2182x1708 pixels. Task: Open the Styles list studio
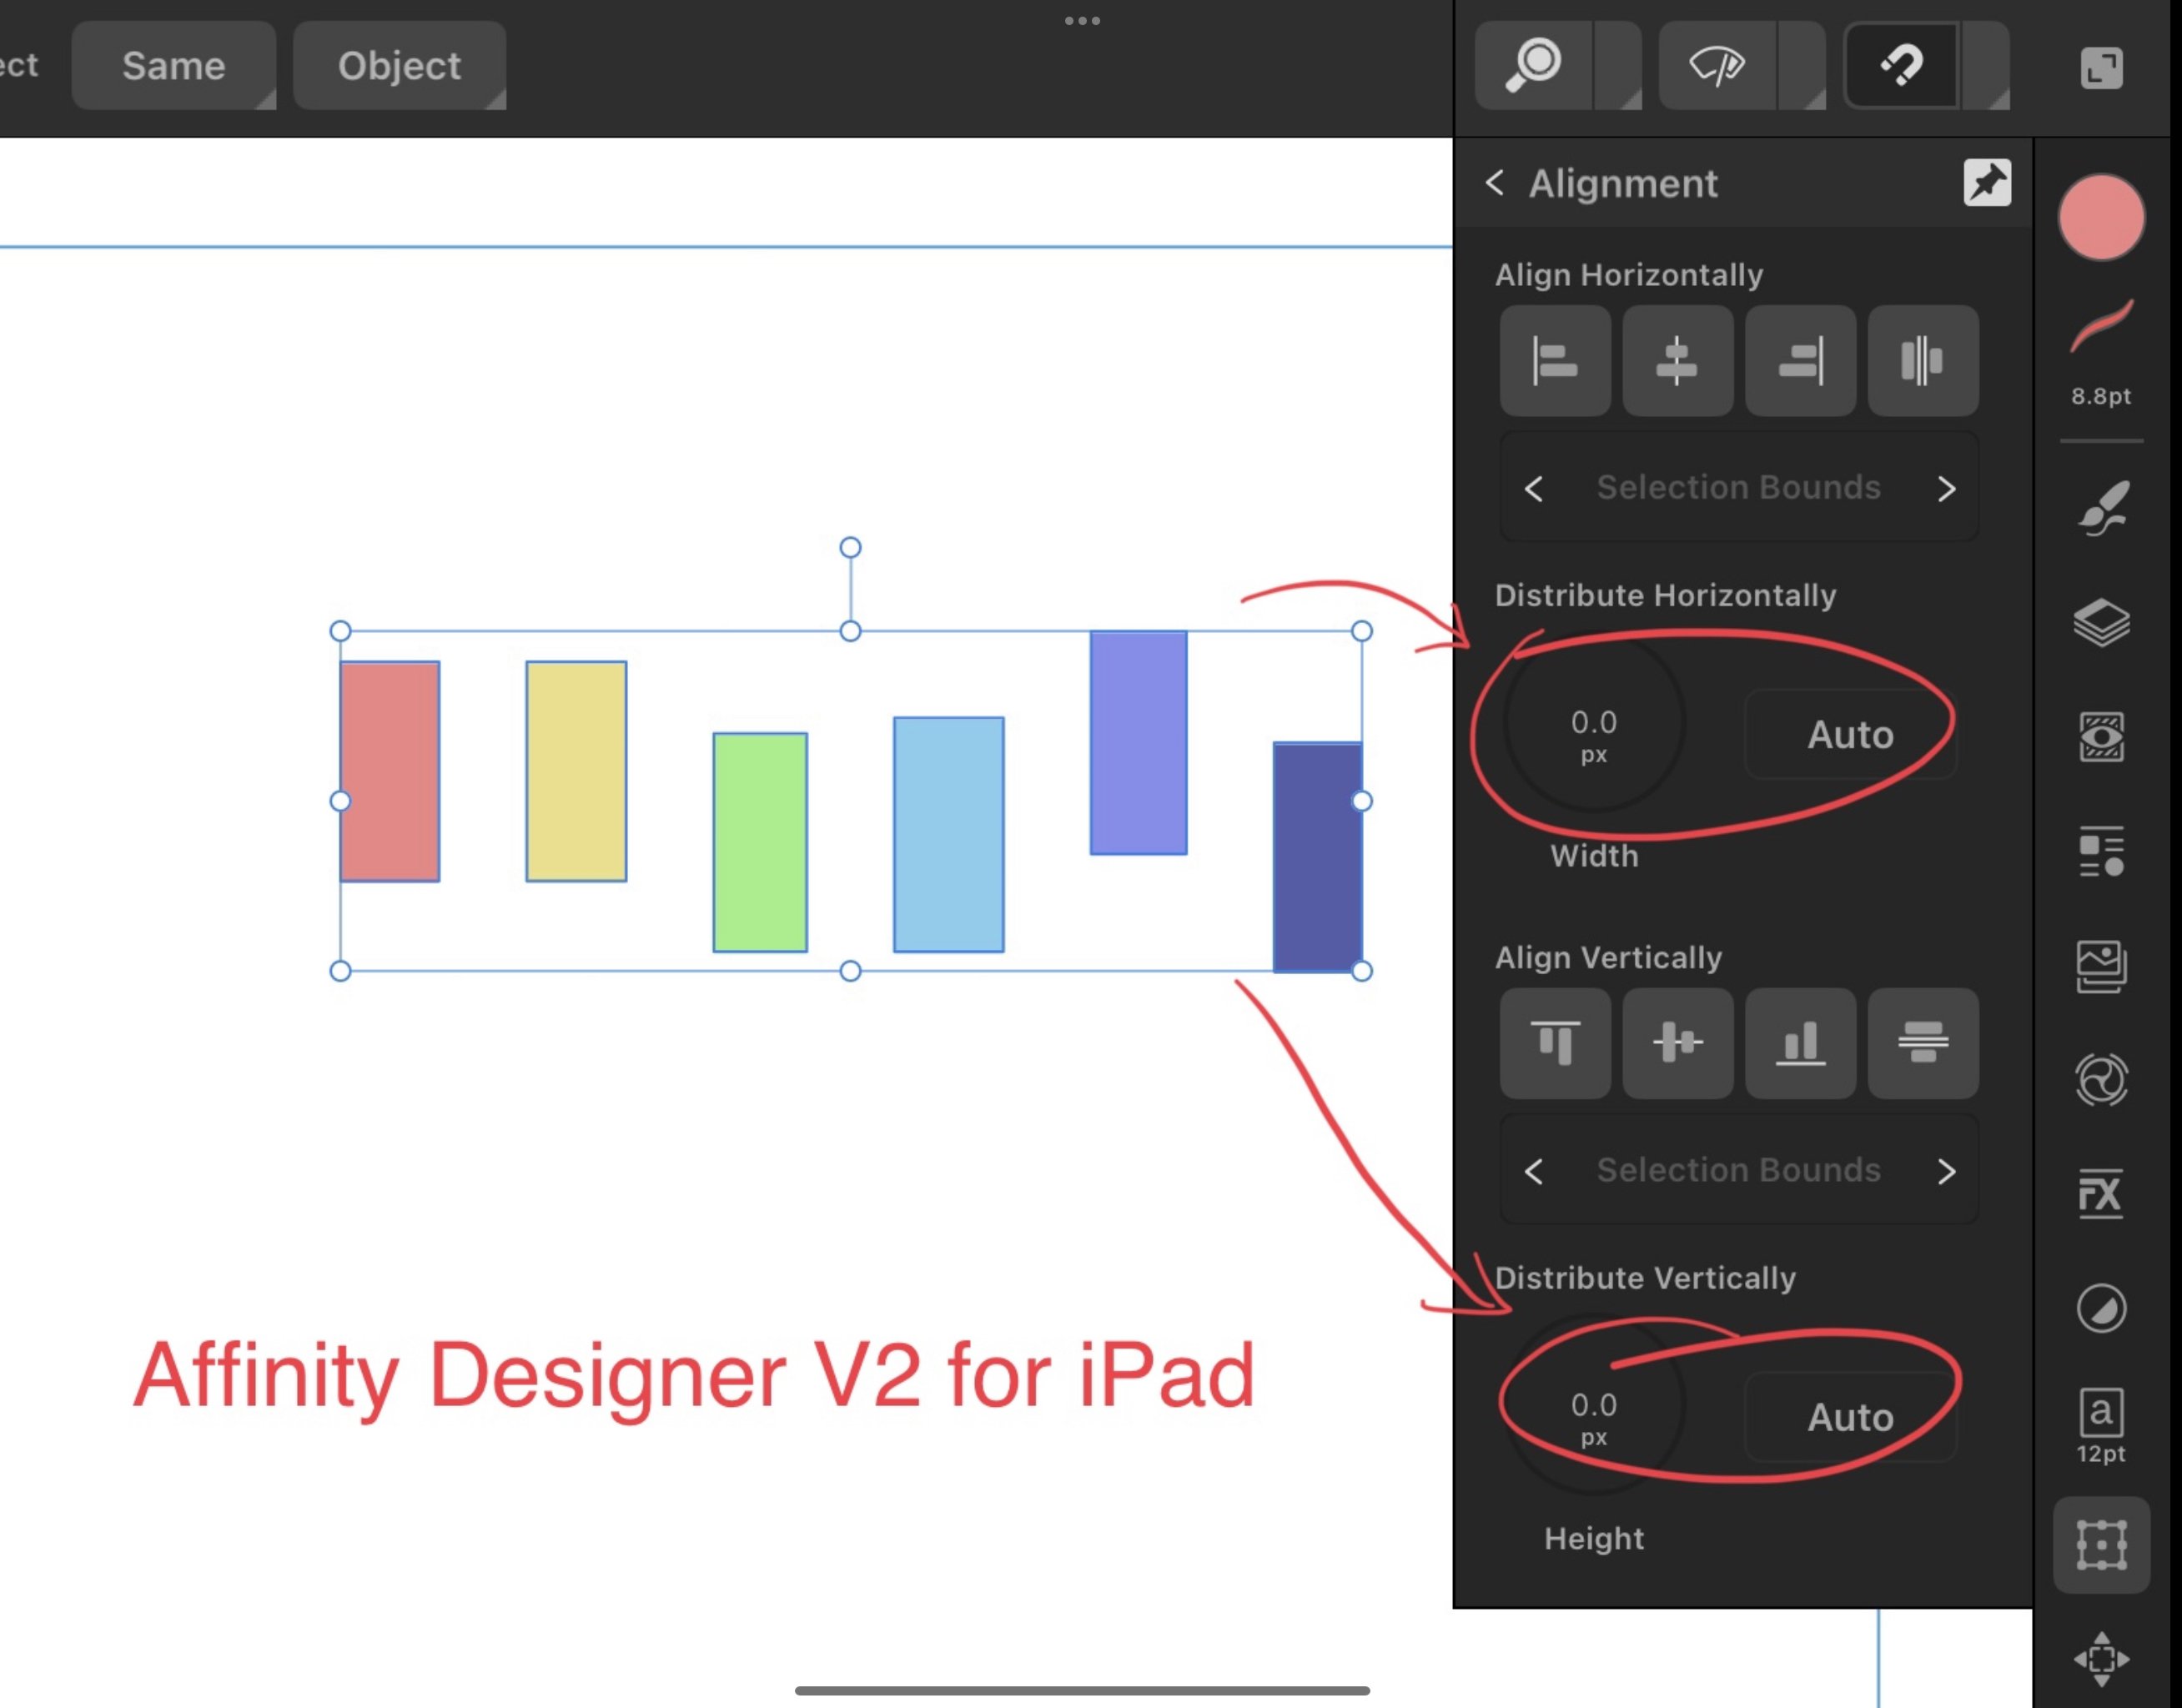click(2101, 852)
